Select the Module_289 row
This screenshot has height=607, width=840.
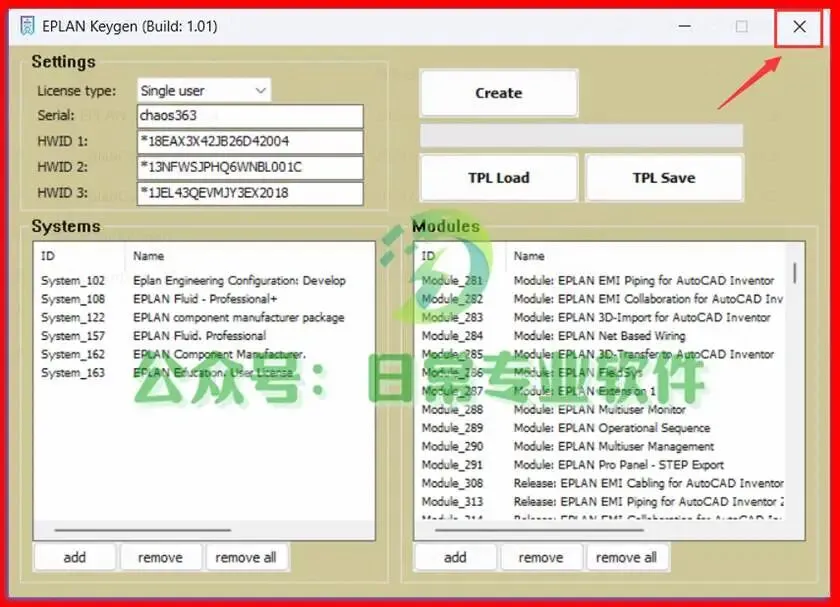[600, 428]
